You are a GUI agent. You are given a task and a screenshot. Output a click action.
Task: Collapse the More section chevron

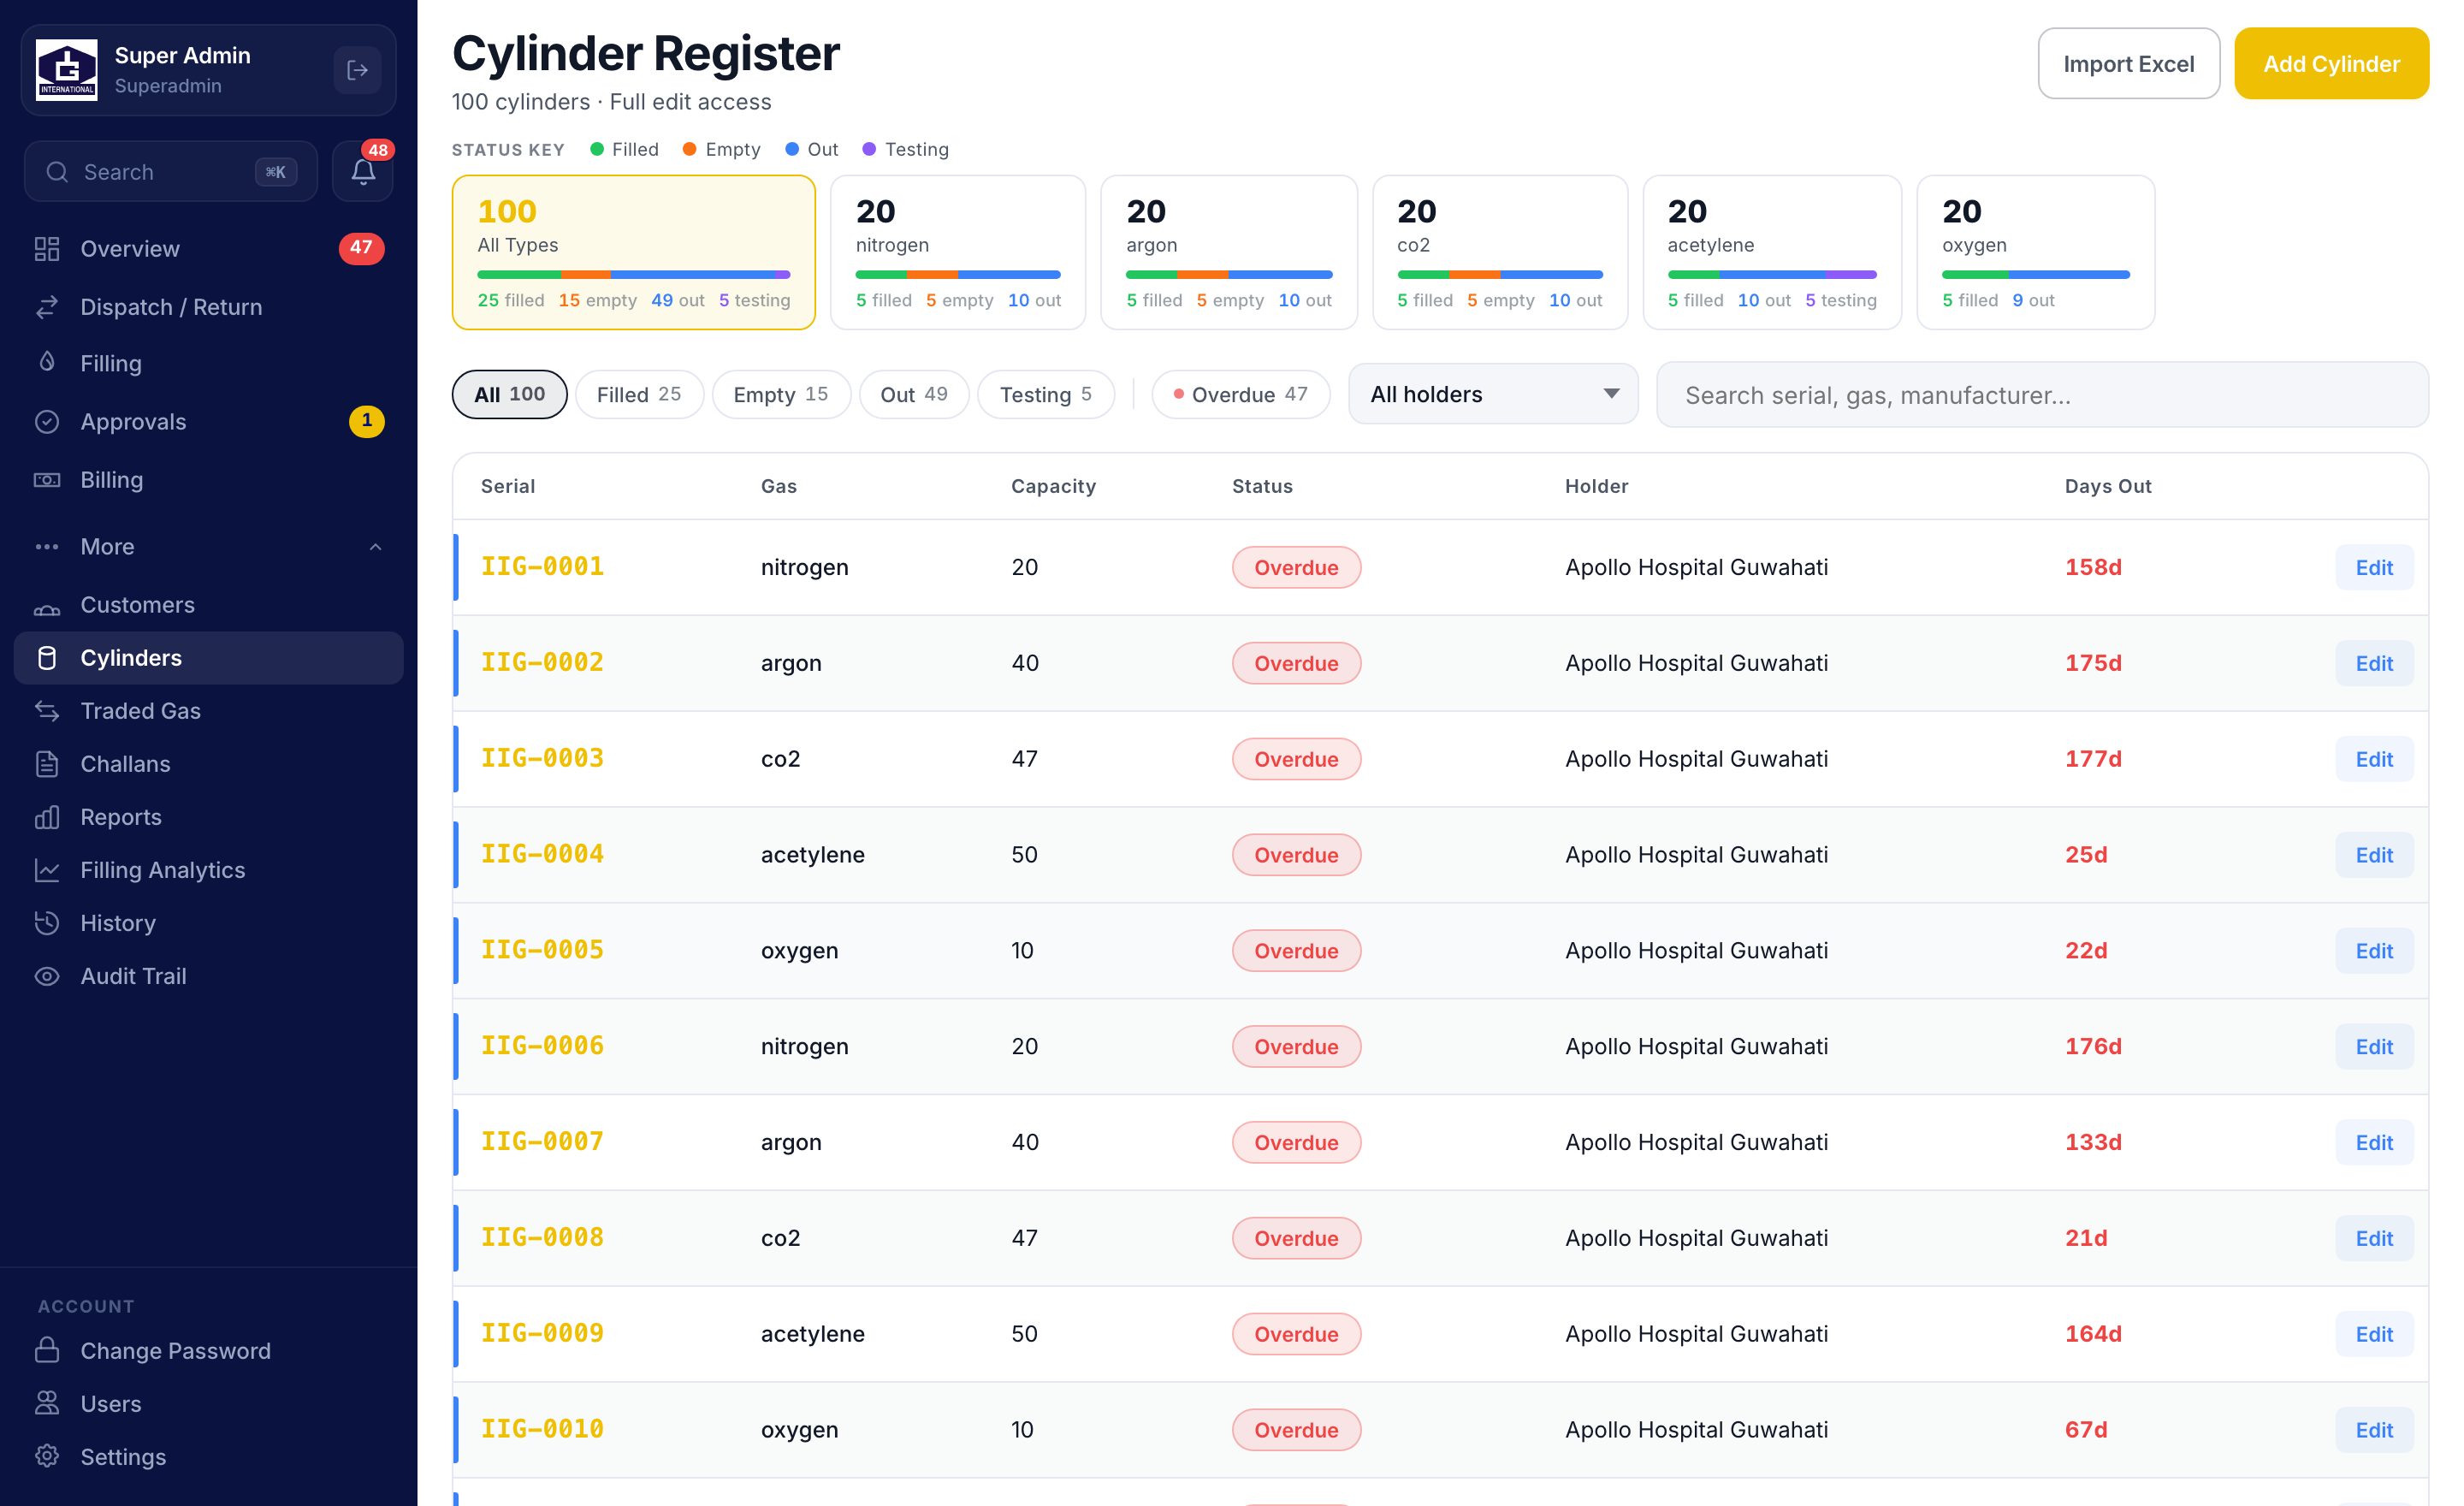[376, 547]
